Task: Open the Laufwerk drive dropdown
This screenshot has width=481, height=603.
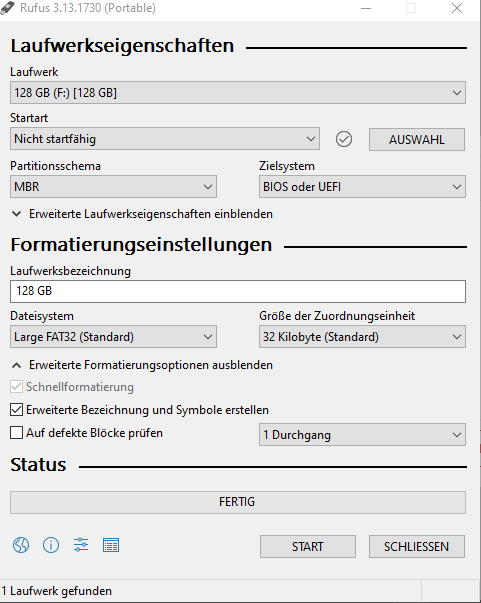Action: coord(238,93)
